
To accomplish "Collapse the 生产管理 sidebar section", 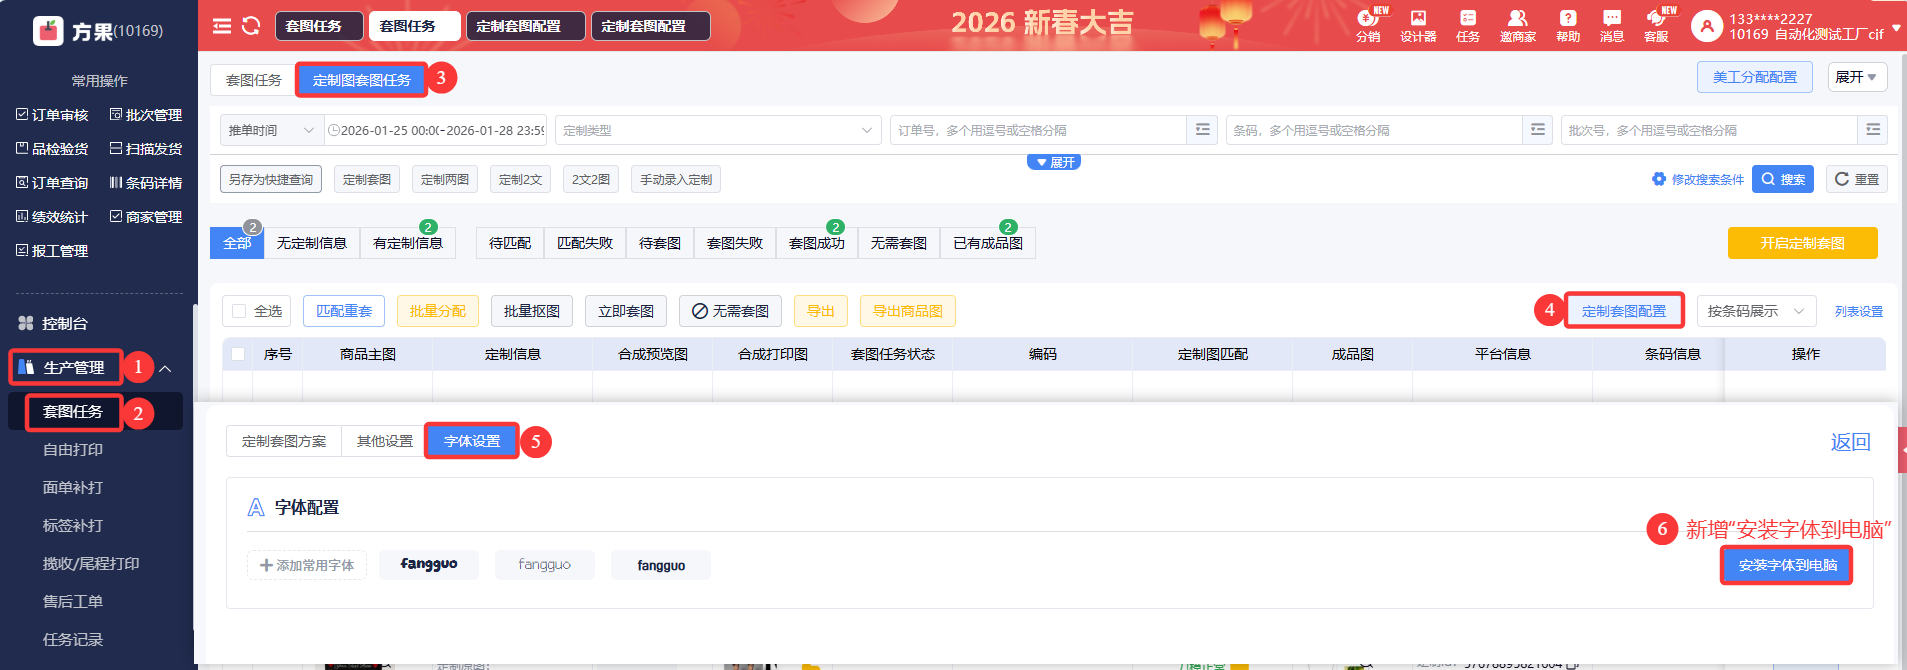I will pyautogui.click(x=166, y=369).
